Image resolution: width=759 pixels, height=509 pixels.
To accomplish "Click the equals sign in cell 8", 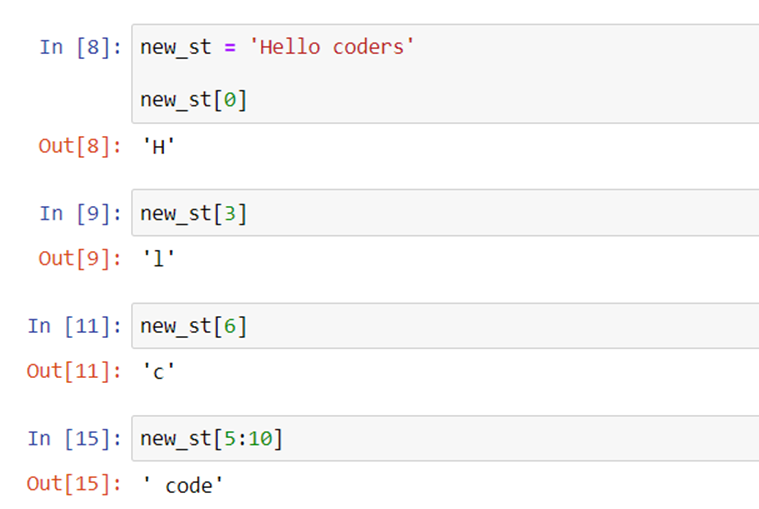I will pyautogui.click(x=230, y=48).
